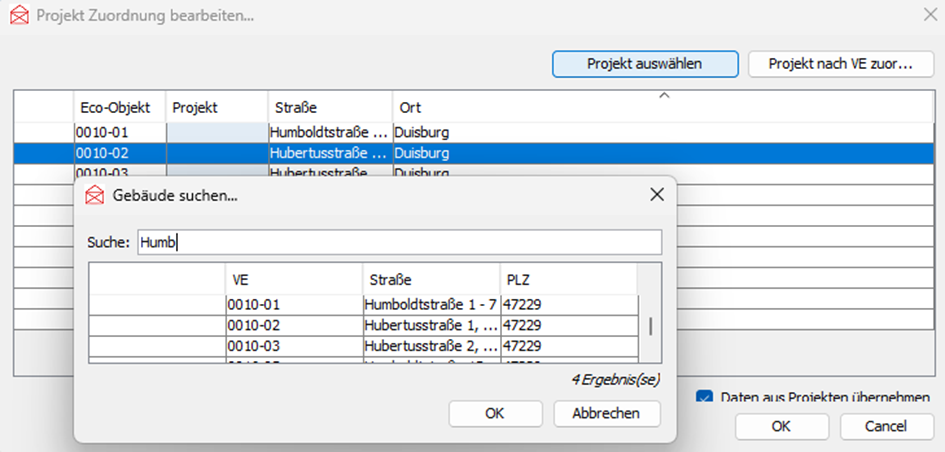
Task: Click the Gebäude suchen dialog app icon
Action: pos(95,195)
